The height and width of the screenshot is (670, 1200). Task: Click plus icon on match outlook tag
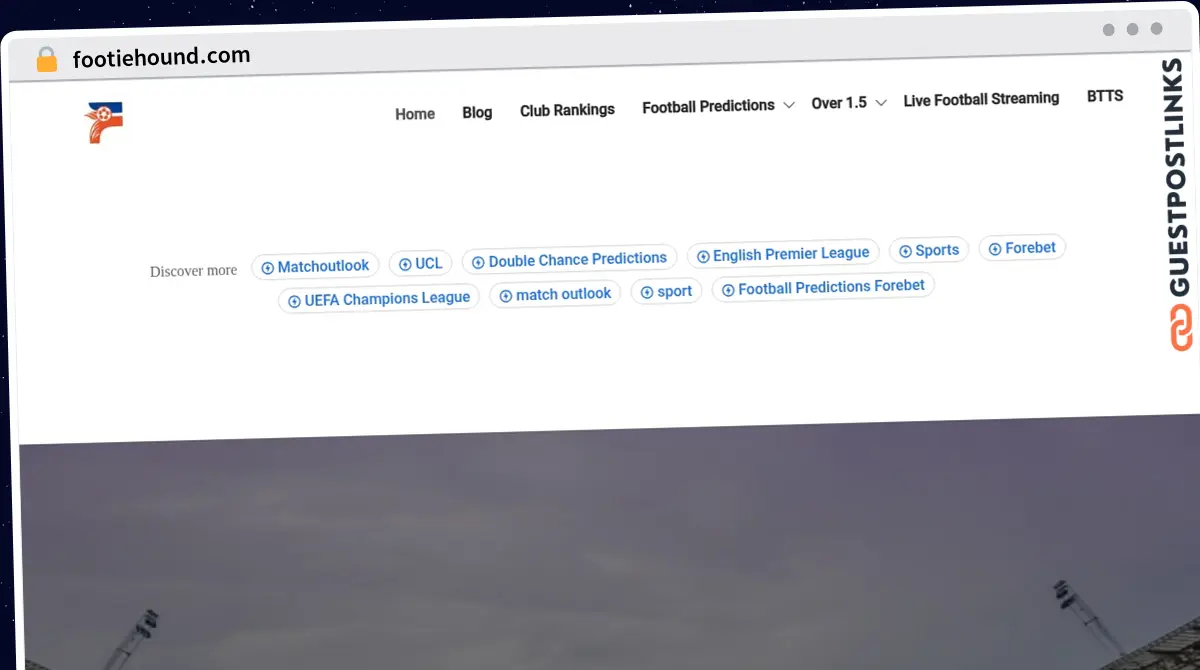pos(505,296)
